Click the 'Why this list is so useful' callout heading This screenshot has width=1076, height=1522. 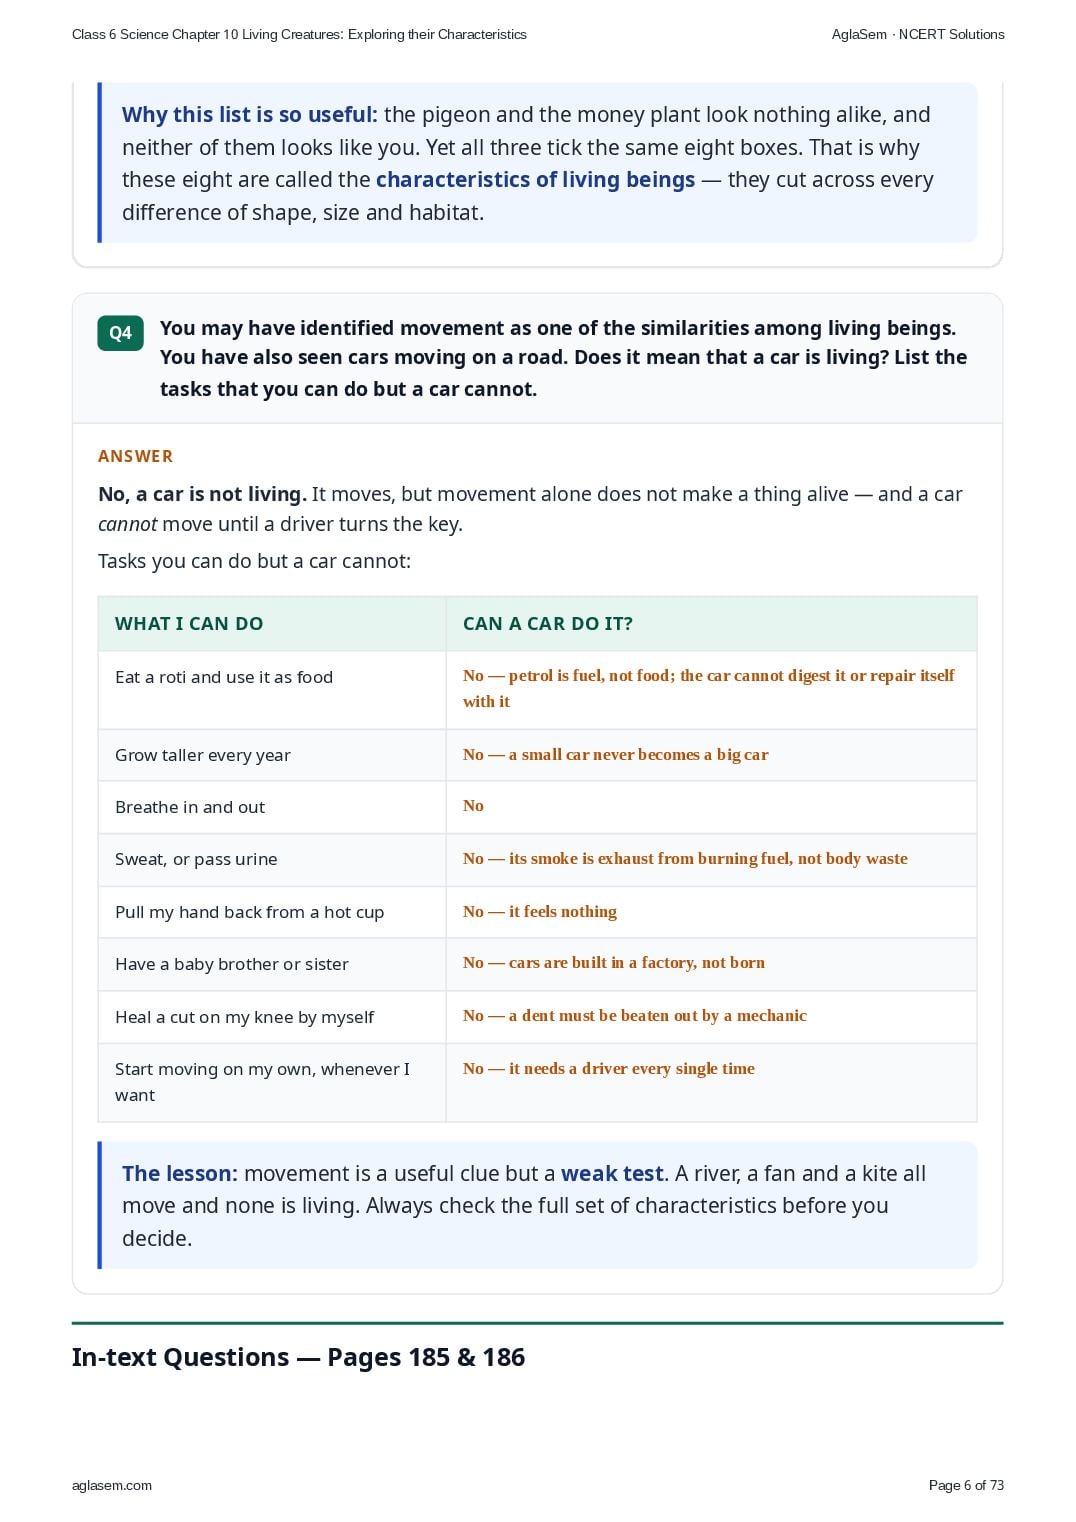(x=250, y=115)
